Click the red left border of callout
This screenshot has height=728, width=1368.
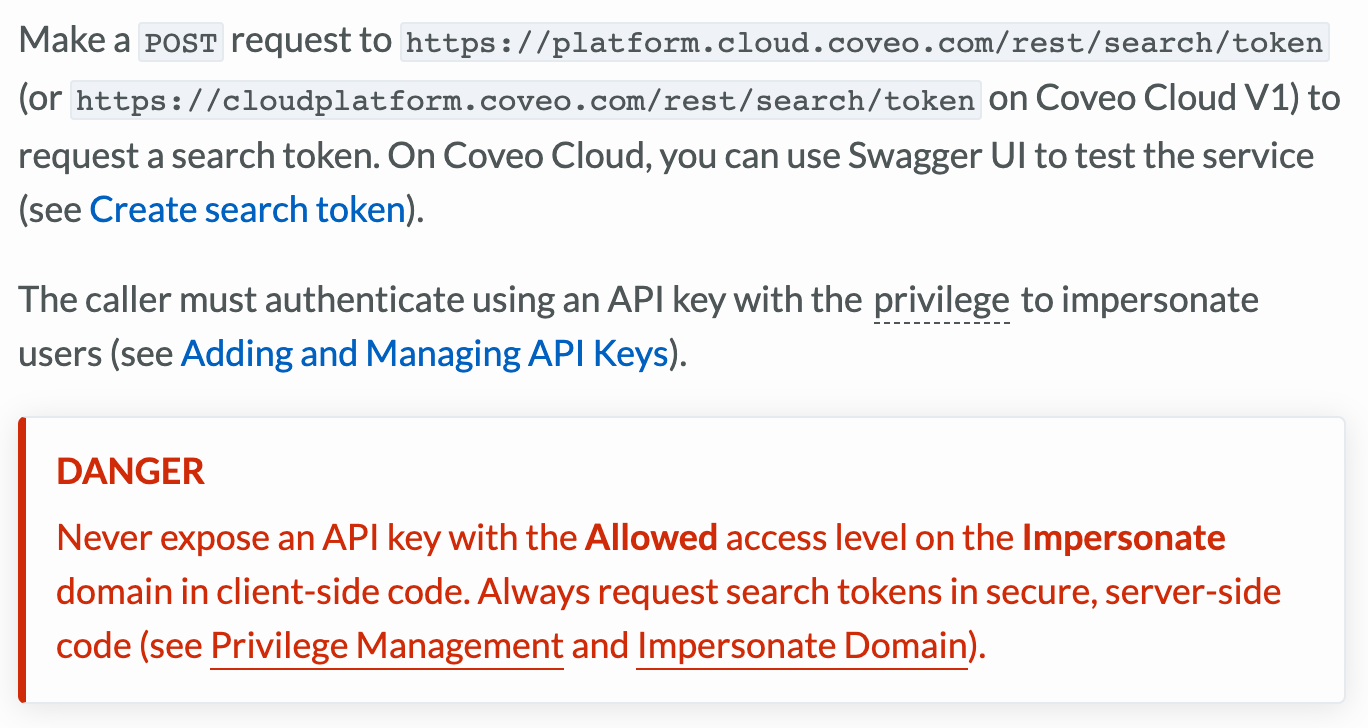tap(23, 560)
